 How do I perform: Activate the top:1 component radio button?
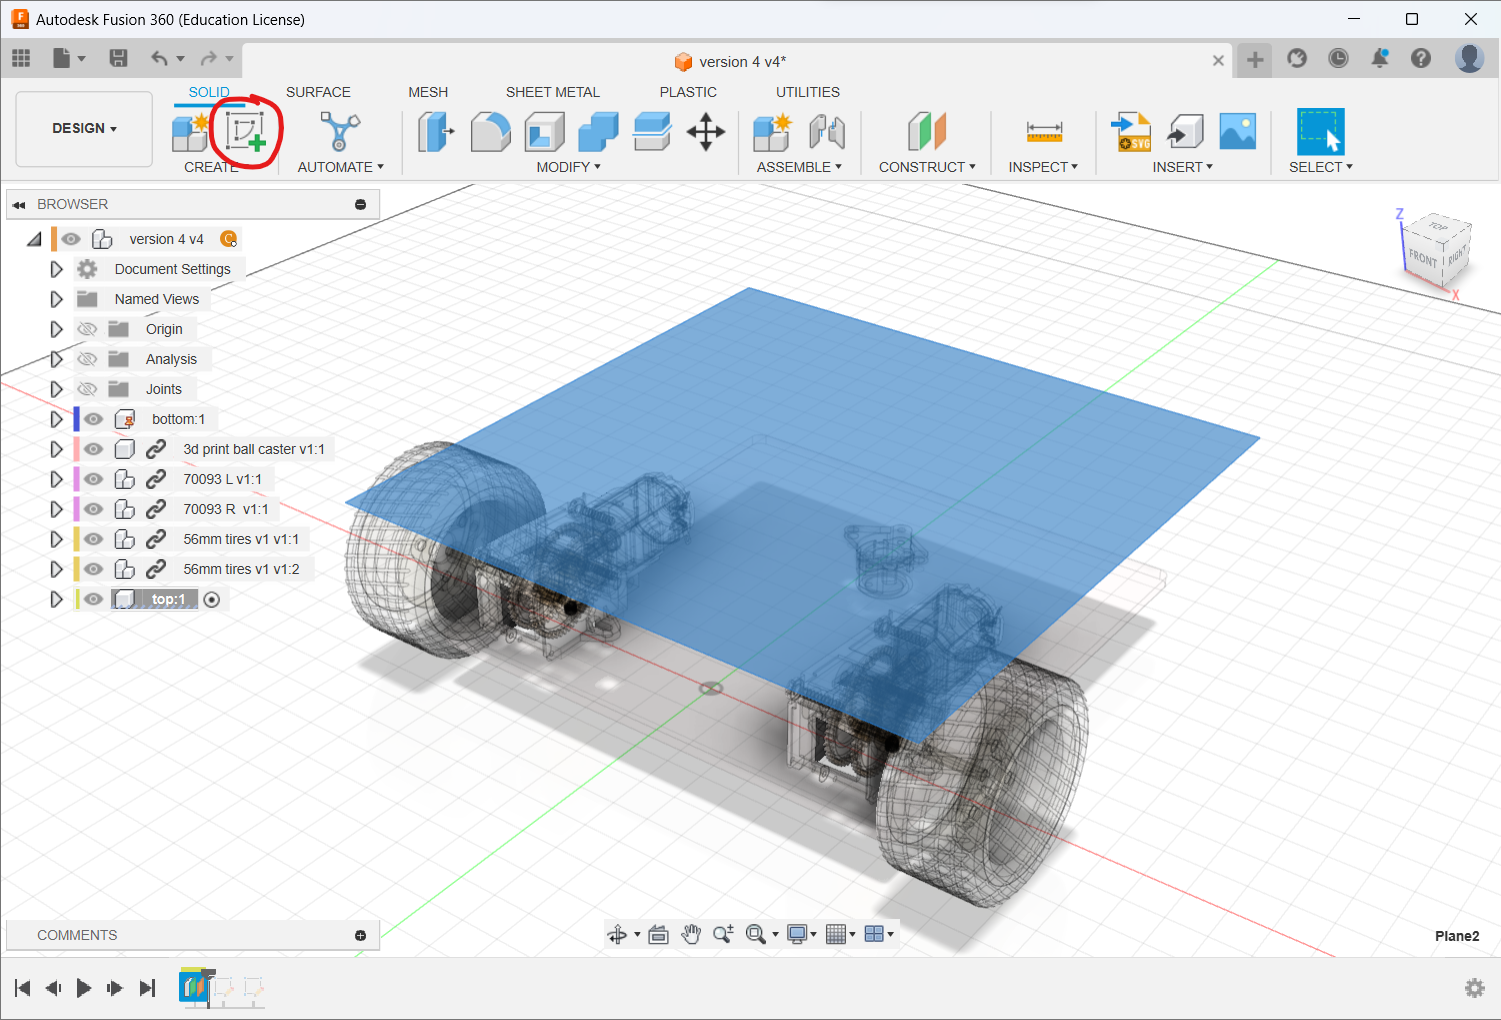click(212, 599)
